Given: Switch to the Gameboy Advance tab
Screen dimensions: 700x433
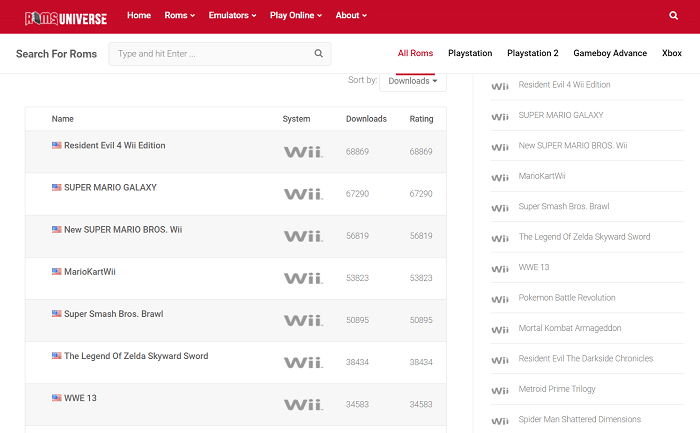Looking at the screenshot, I should click(610, 53).
